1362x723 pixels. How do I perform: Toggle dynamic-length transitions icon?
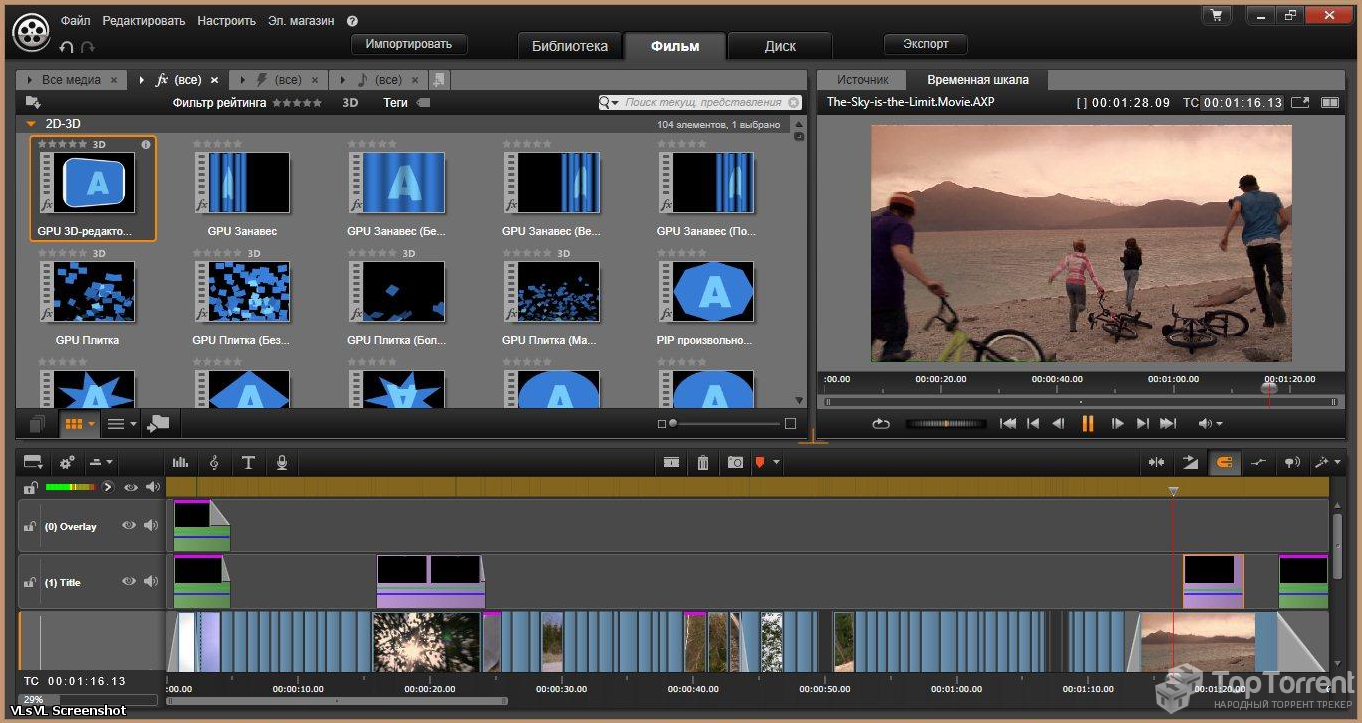click(x=1190, y=462)
